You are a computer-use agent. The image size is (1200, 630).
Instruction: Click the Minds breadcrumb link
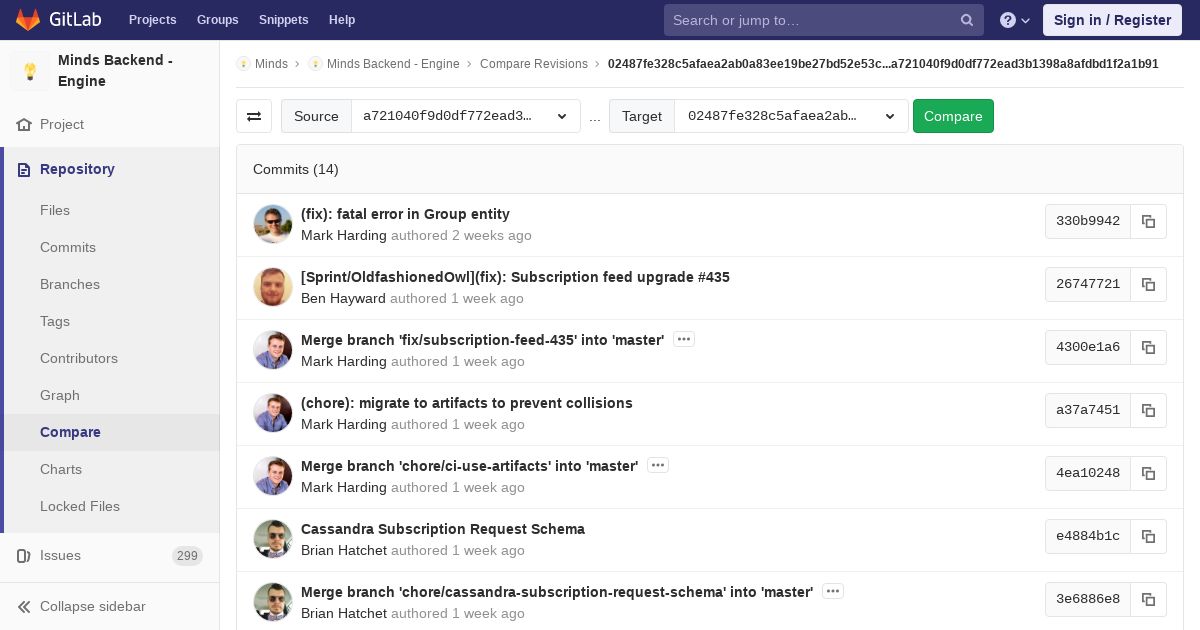[271, 64]
